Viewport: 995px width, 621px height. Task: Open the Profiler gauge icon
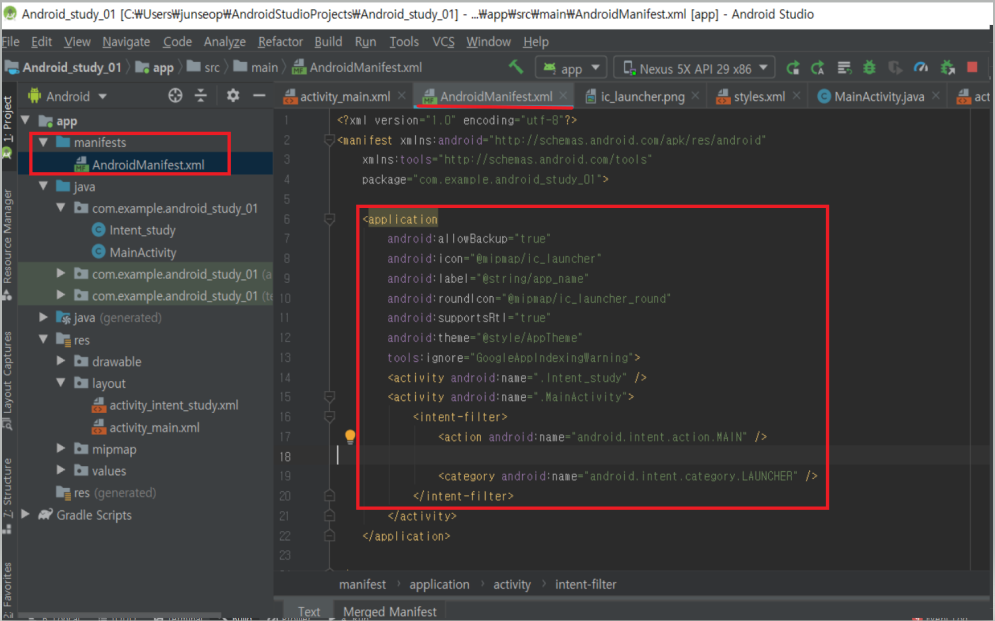(921, 68)
